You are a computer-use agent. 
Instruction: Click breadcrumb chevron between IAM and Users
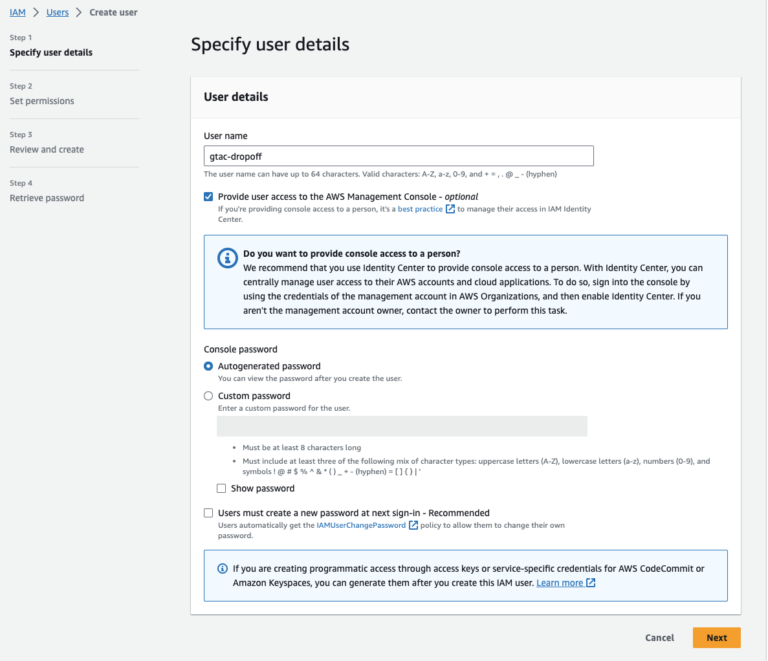pyautogui.click(x=36, y=12)
